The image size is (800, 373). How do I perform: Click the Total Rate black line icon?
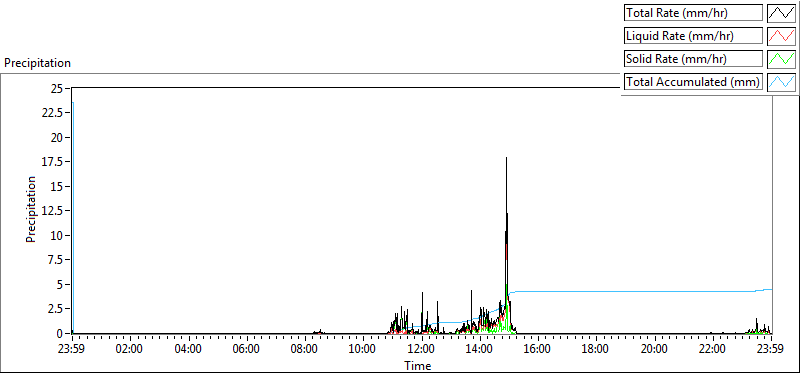(782, 13)
